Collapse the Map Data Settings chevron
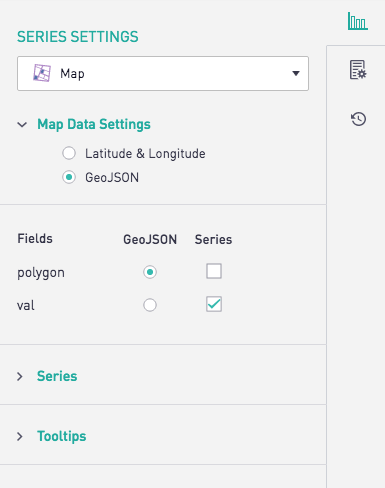Viewport: 385px width, 488px height. 22,125
